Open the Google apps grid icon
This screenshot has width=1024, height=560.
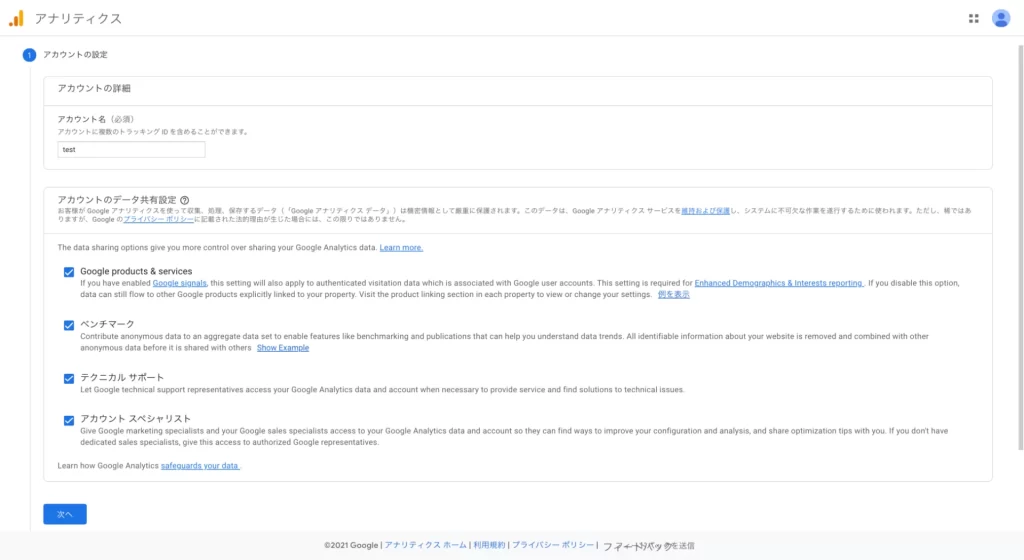coord(974,18)
